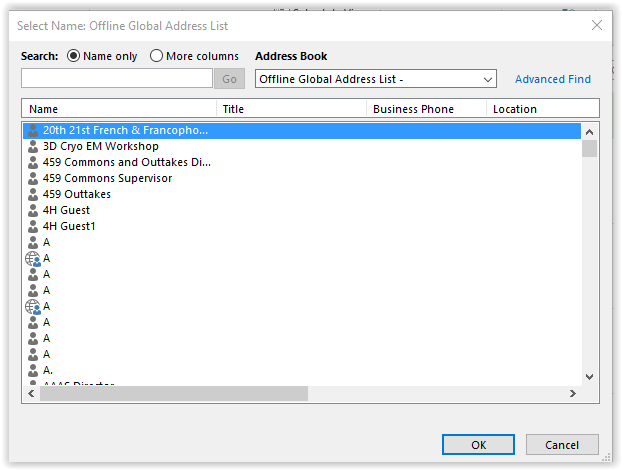Click the Title column header
Viewport: 622px width, 470px height.
click(x=292, y=109)
